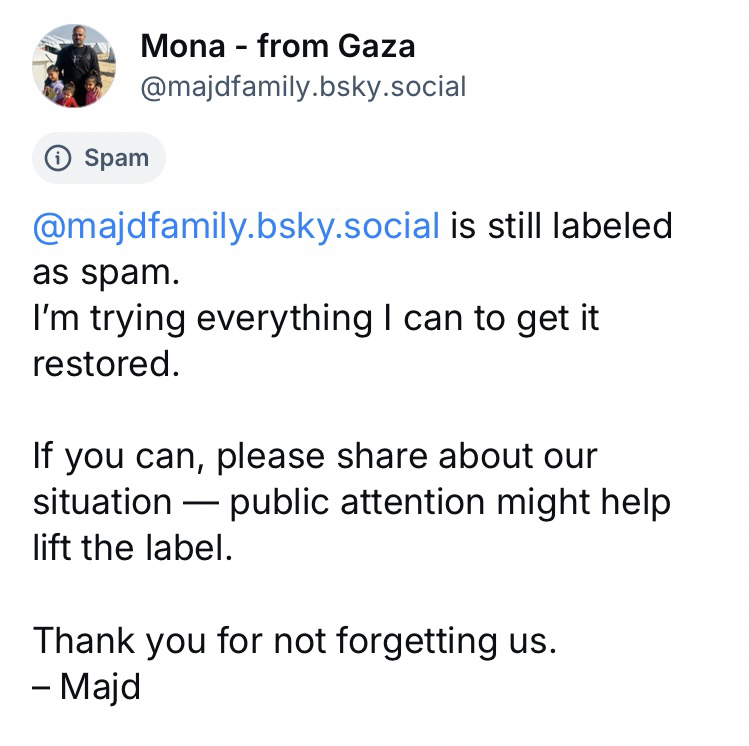Open the Mona profile avatar photo
The image size is (749, 746).
(x=74, y=66)
